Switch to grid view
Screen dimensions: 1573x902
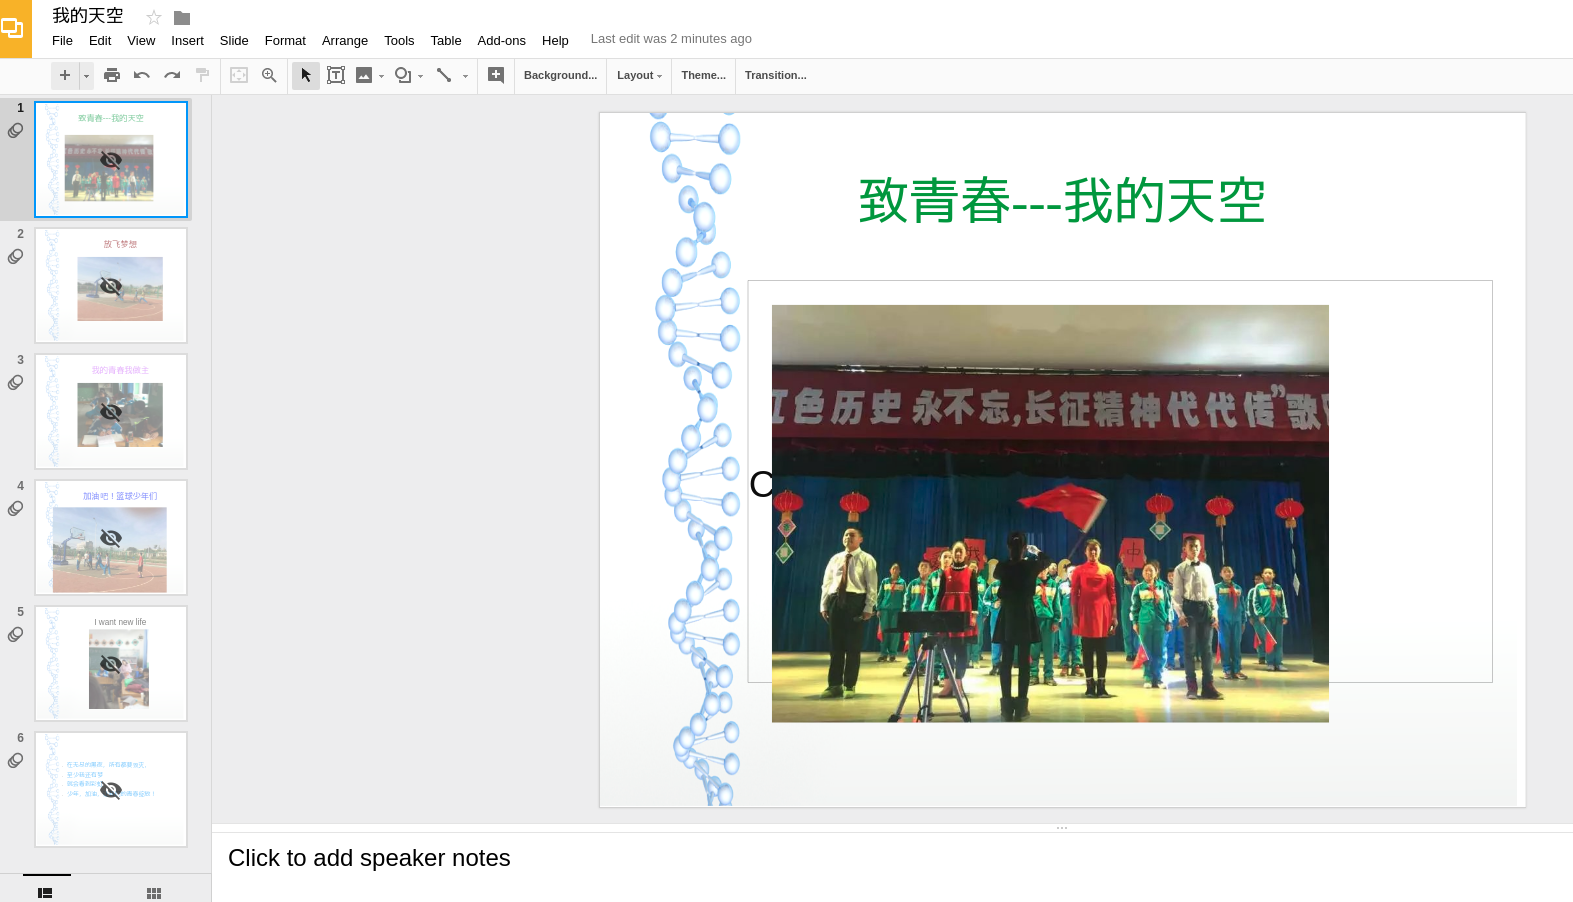(154, 892)
